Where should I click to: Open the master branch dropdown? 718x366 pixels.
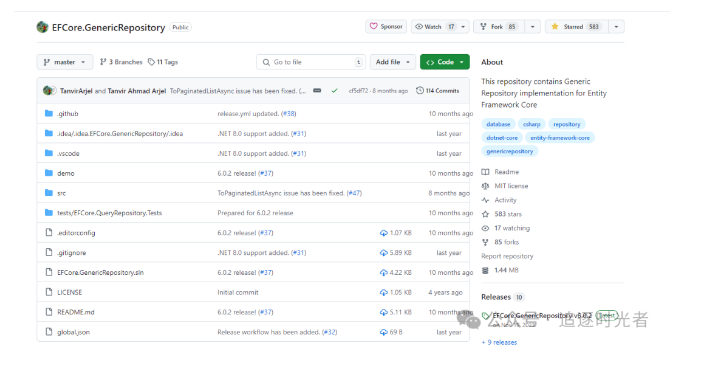click(65, 62)
